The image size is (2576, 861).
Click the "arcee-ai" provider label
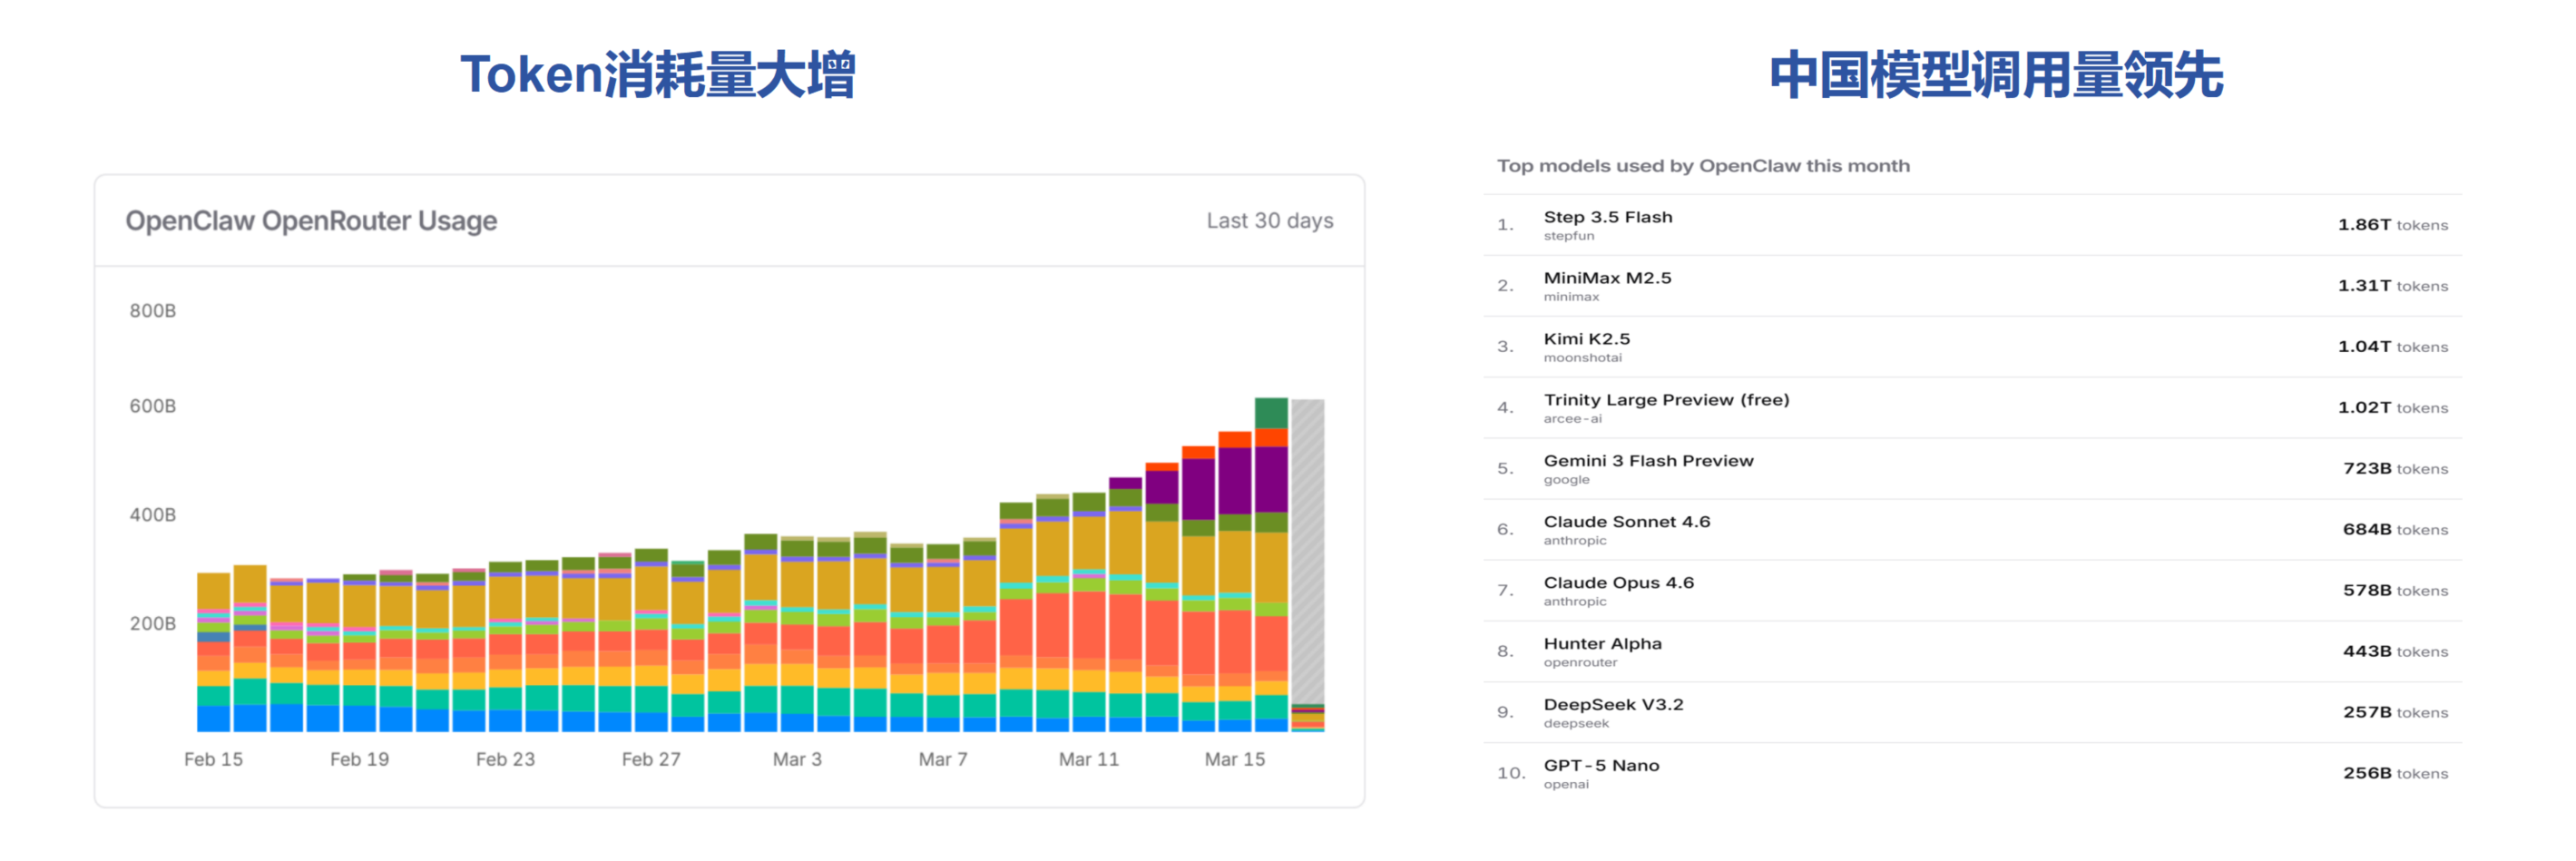[1573, 419]
